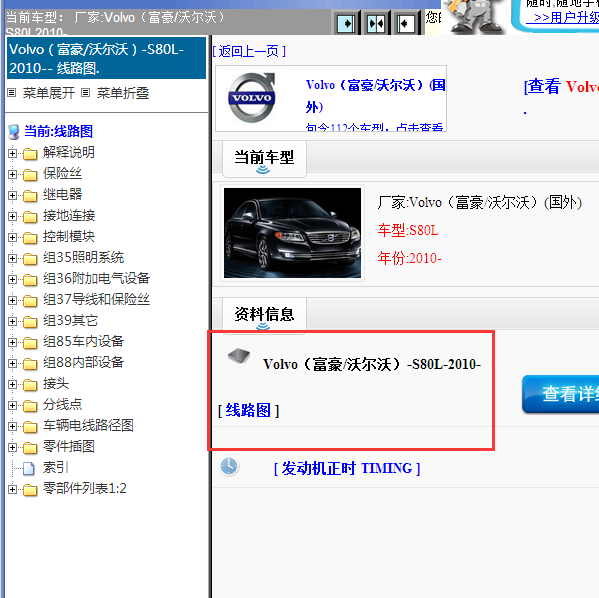Click the Volvo S80L-2010 线路图 sidebar header

107,58
